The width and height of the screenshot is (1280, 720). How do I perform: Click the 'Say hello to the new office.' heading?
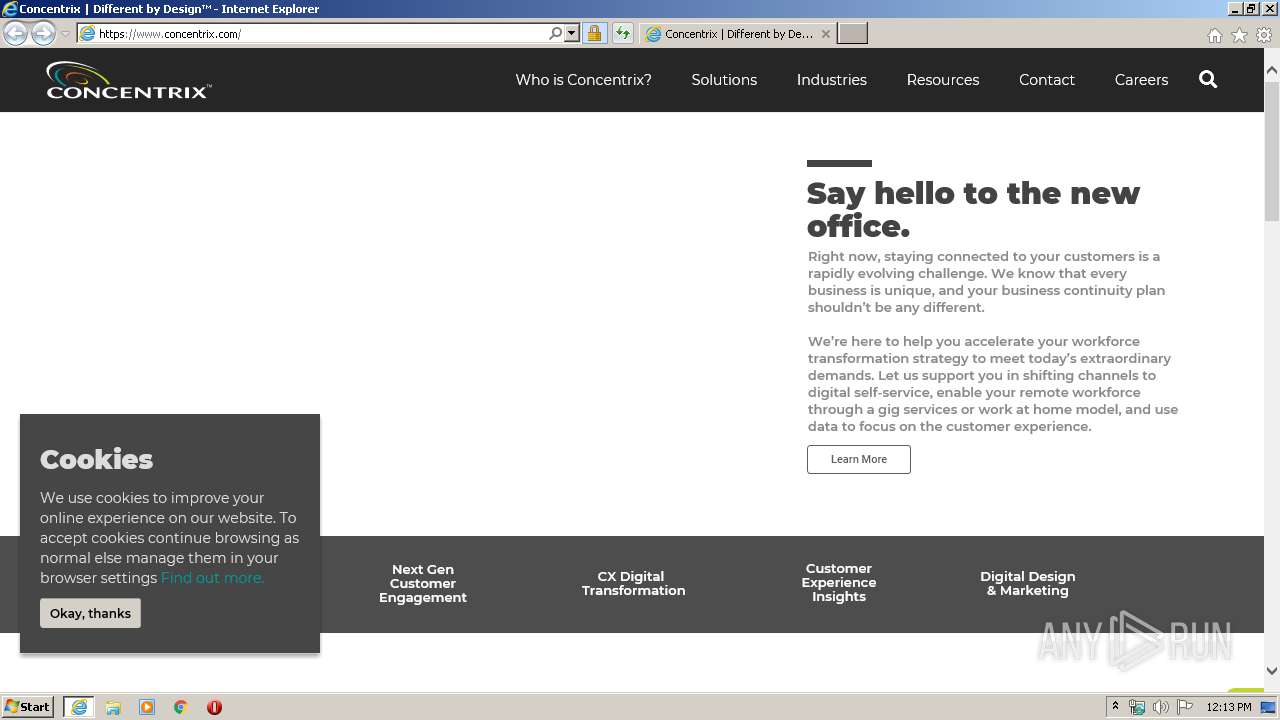tap(973, 209)
